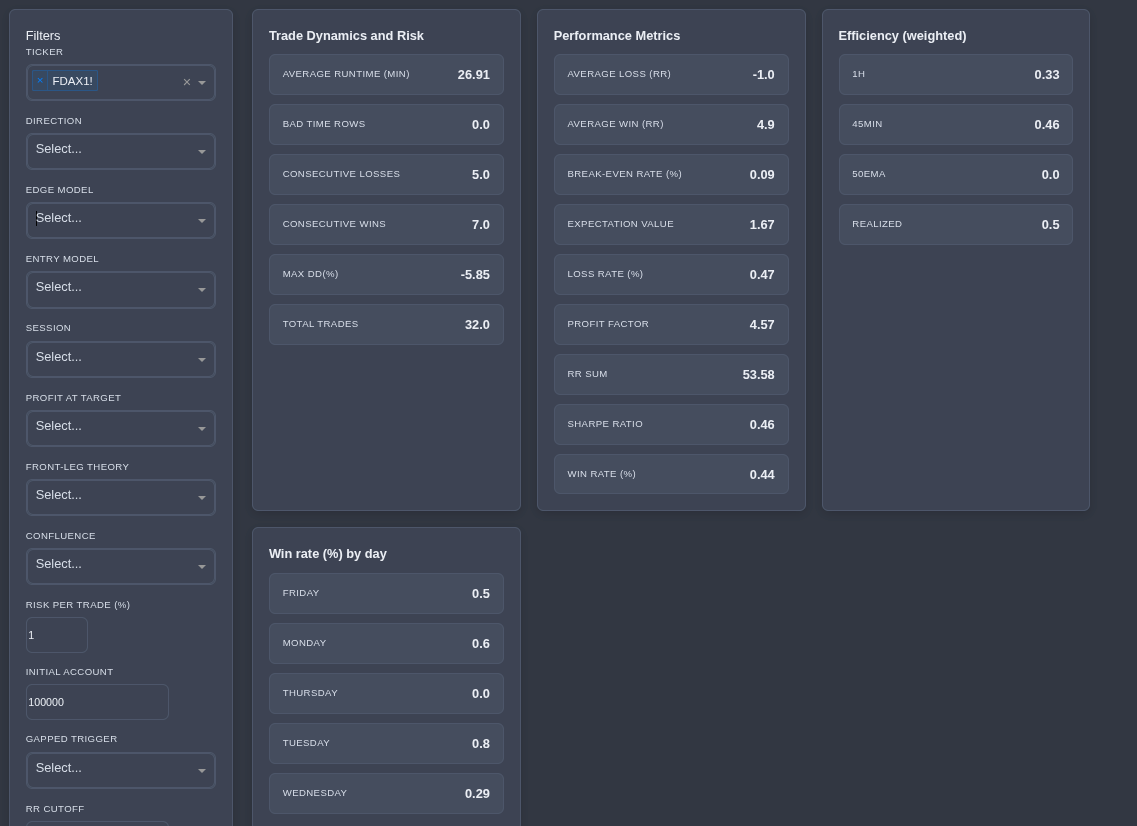Click the Realized efficiency tile
Screen dimensions: 1137x826
tap(955, 224)
